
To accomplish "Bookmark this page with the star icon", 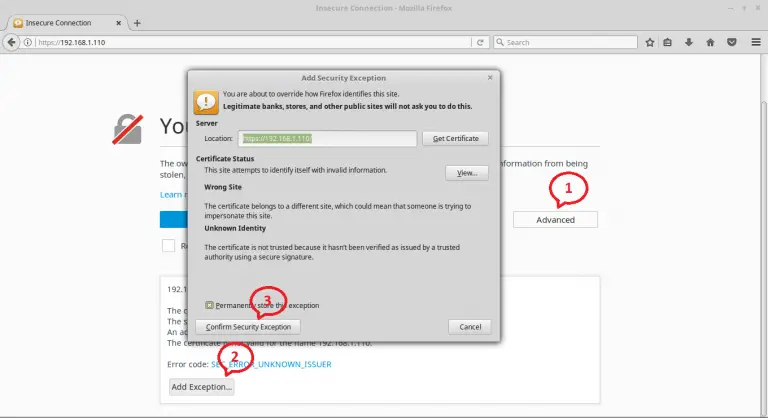I will tap(651, 43).
